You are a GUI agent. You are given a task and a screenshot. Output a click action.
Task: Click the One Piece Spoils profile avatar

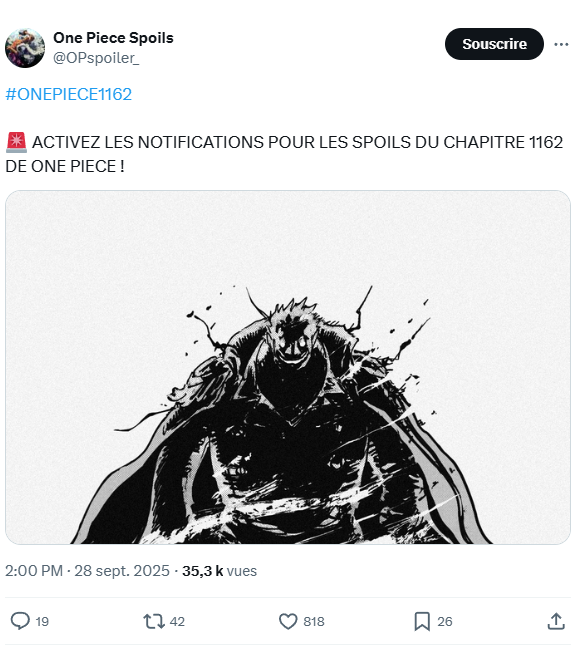tap(25, 48)
